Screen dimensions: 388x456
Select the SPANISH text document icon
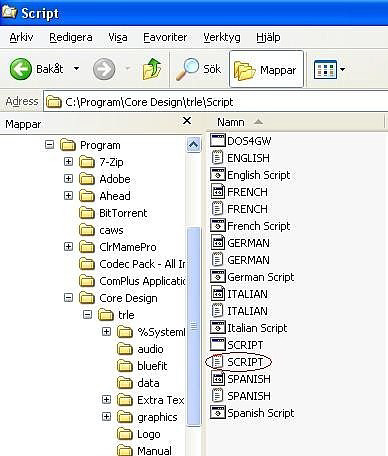click(x=217, y=395)
